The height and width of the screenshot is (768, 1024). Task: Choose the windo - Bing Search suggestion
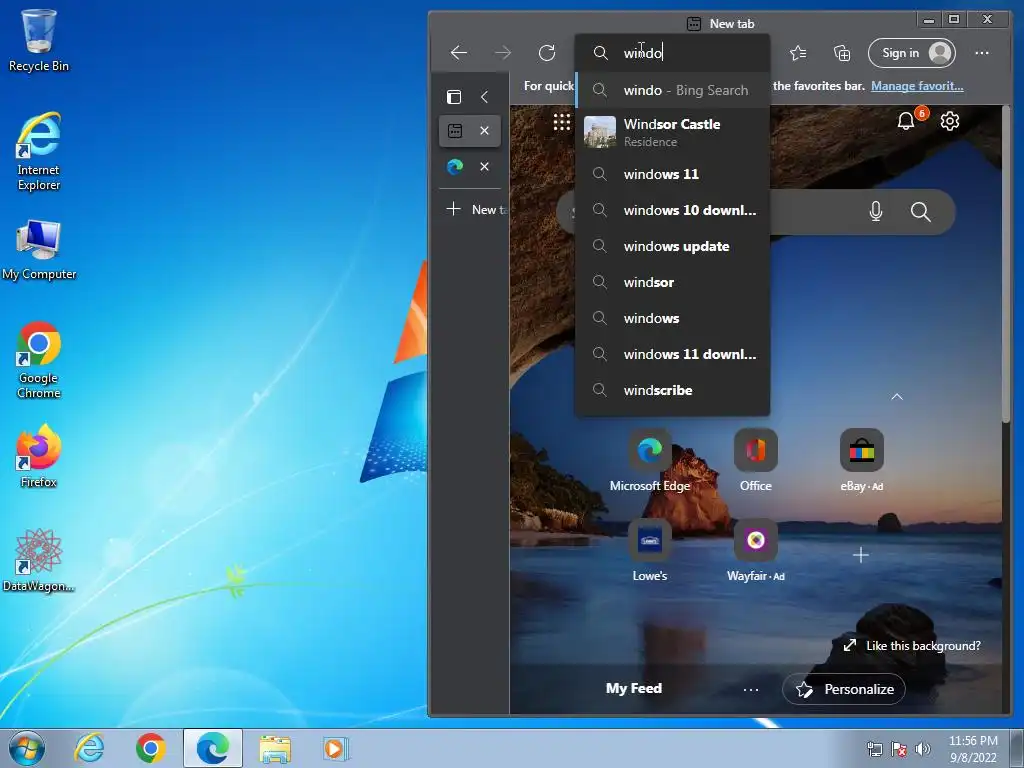[x=673, y=90]
